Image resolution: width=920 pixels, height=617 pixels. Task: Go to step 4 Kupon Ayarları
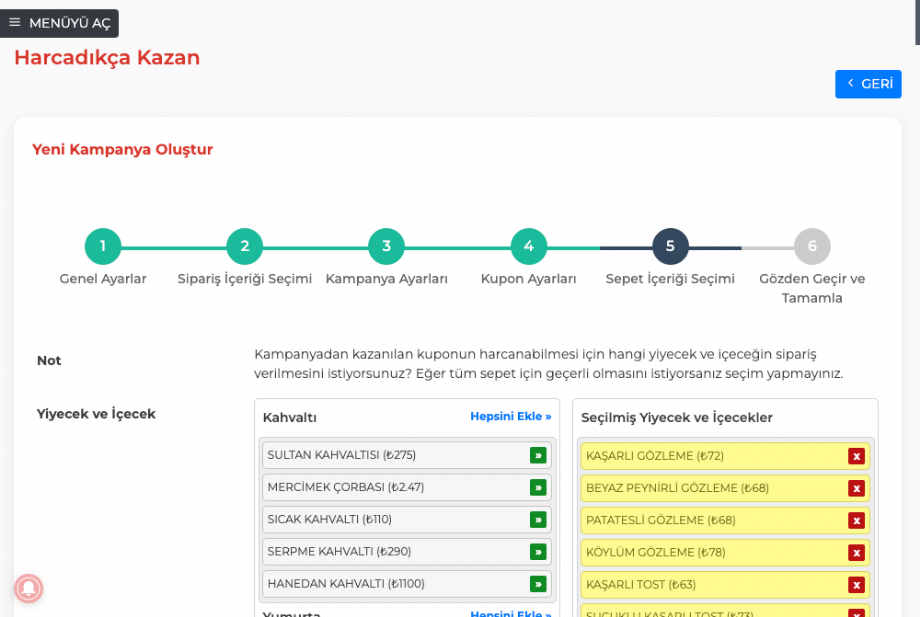pyautogui.click(x=528, y=246)
